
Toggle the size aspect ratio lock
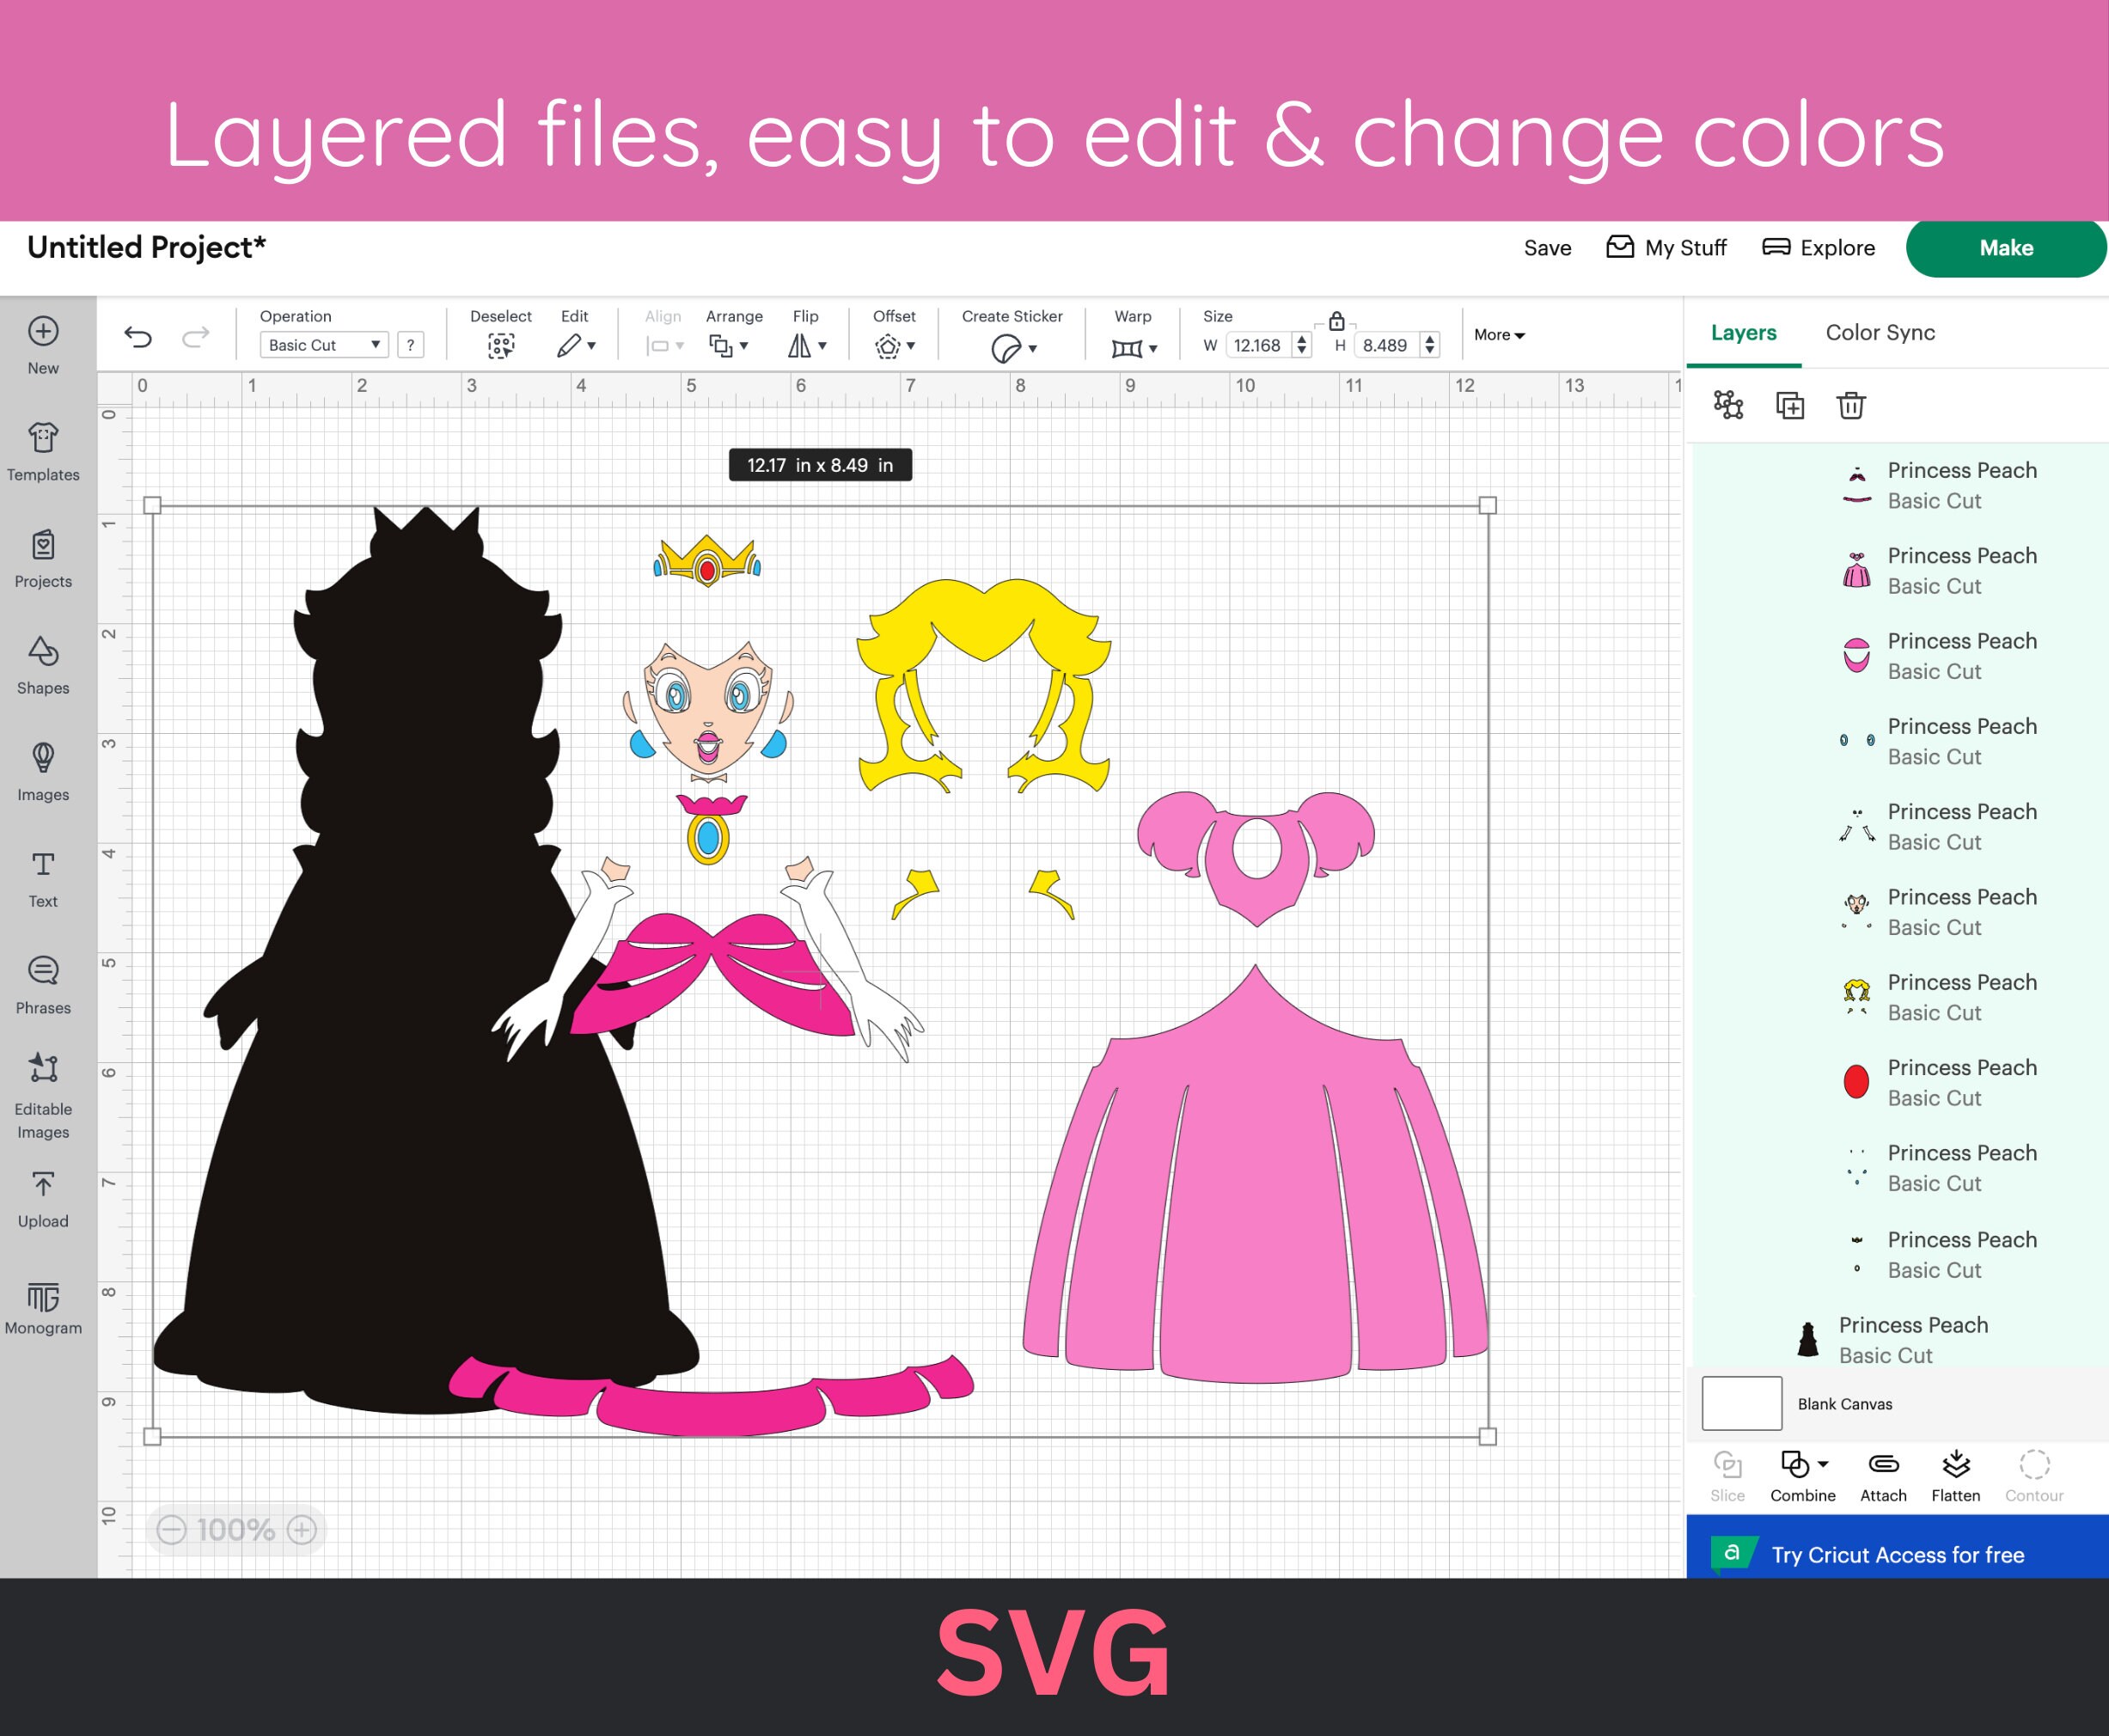click(x=1337, y=323)
